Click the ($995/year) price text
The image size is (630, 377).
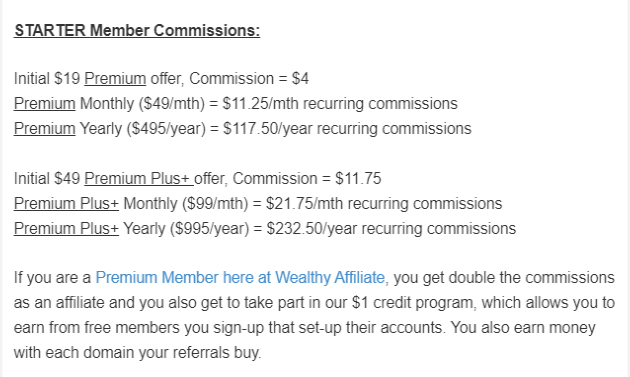[x=209, y=228]
